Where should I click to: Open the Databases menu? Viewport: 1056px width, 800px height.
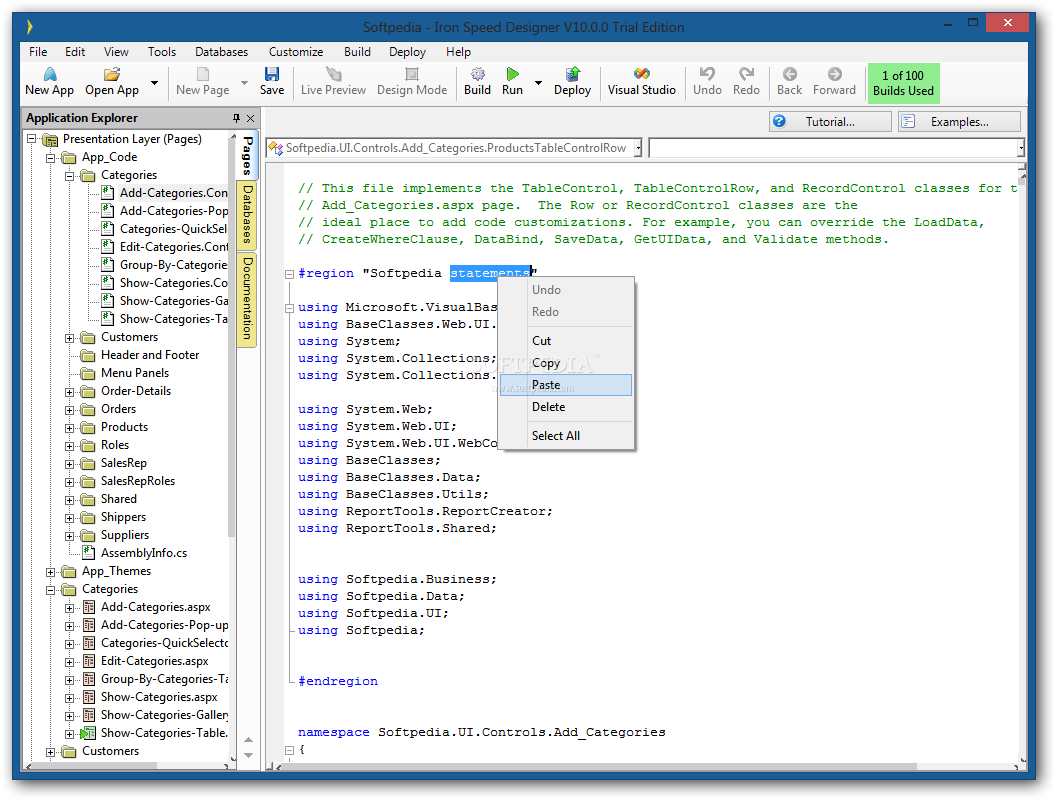pyautogui.click(x=222, y=52)
